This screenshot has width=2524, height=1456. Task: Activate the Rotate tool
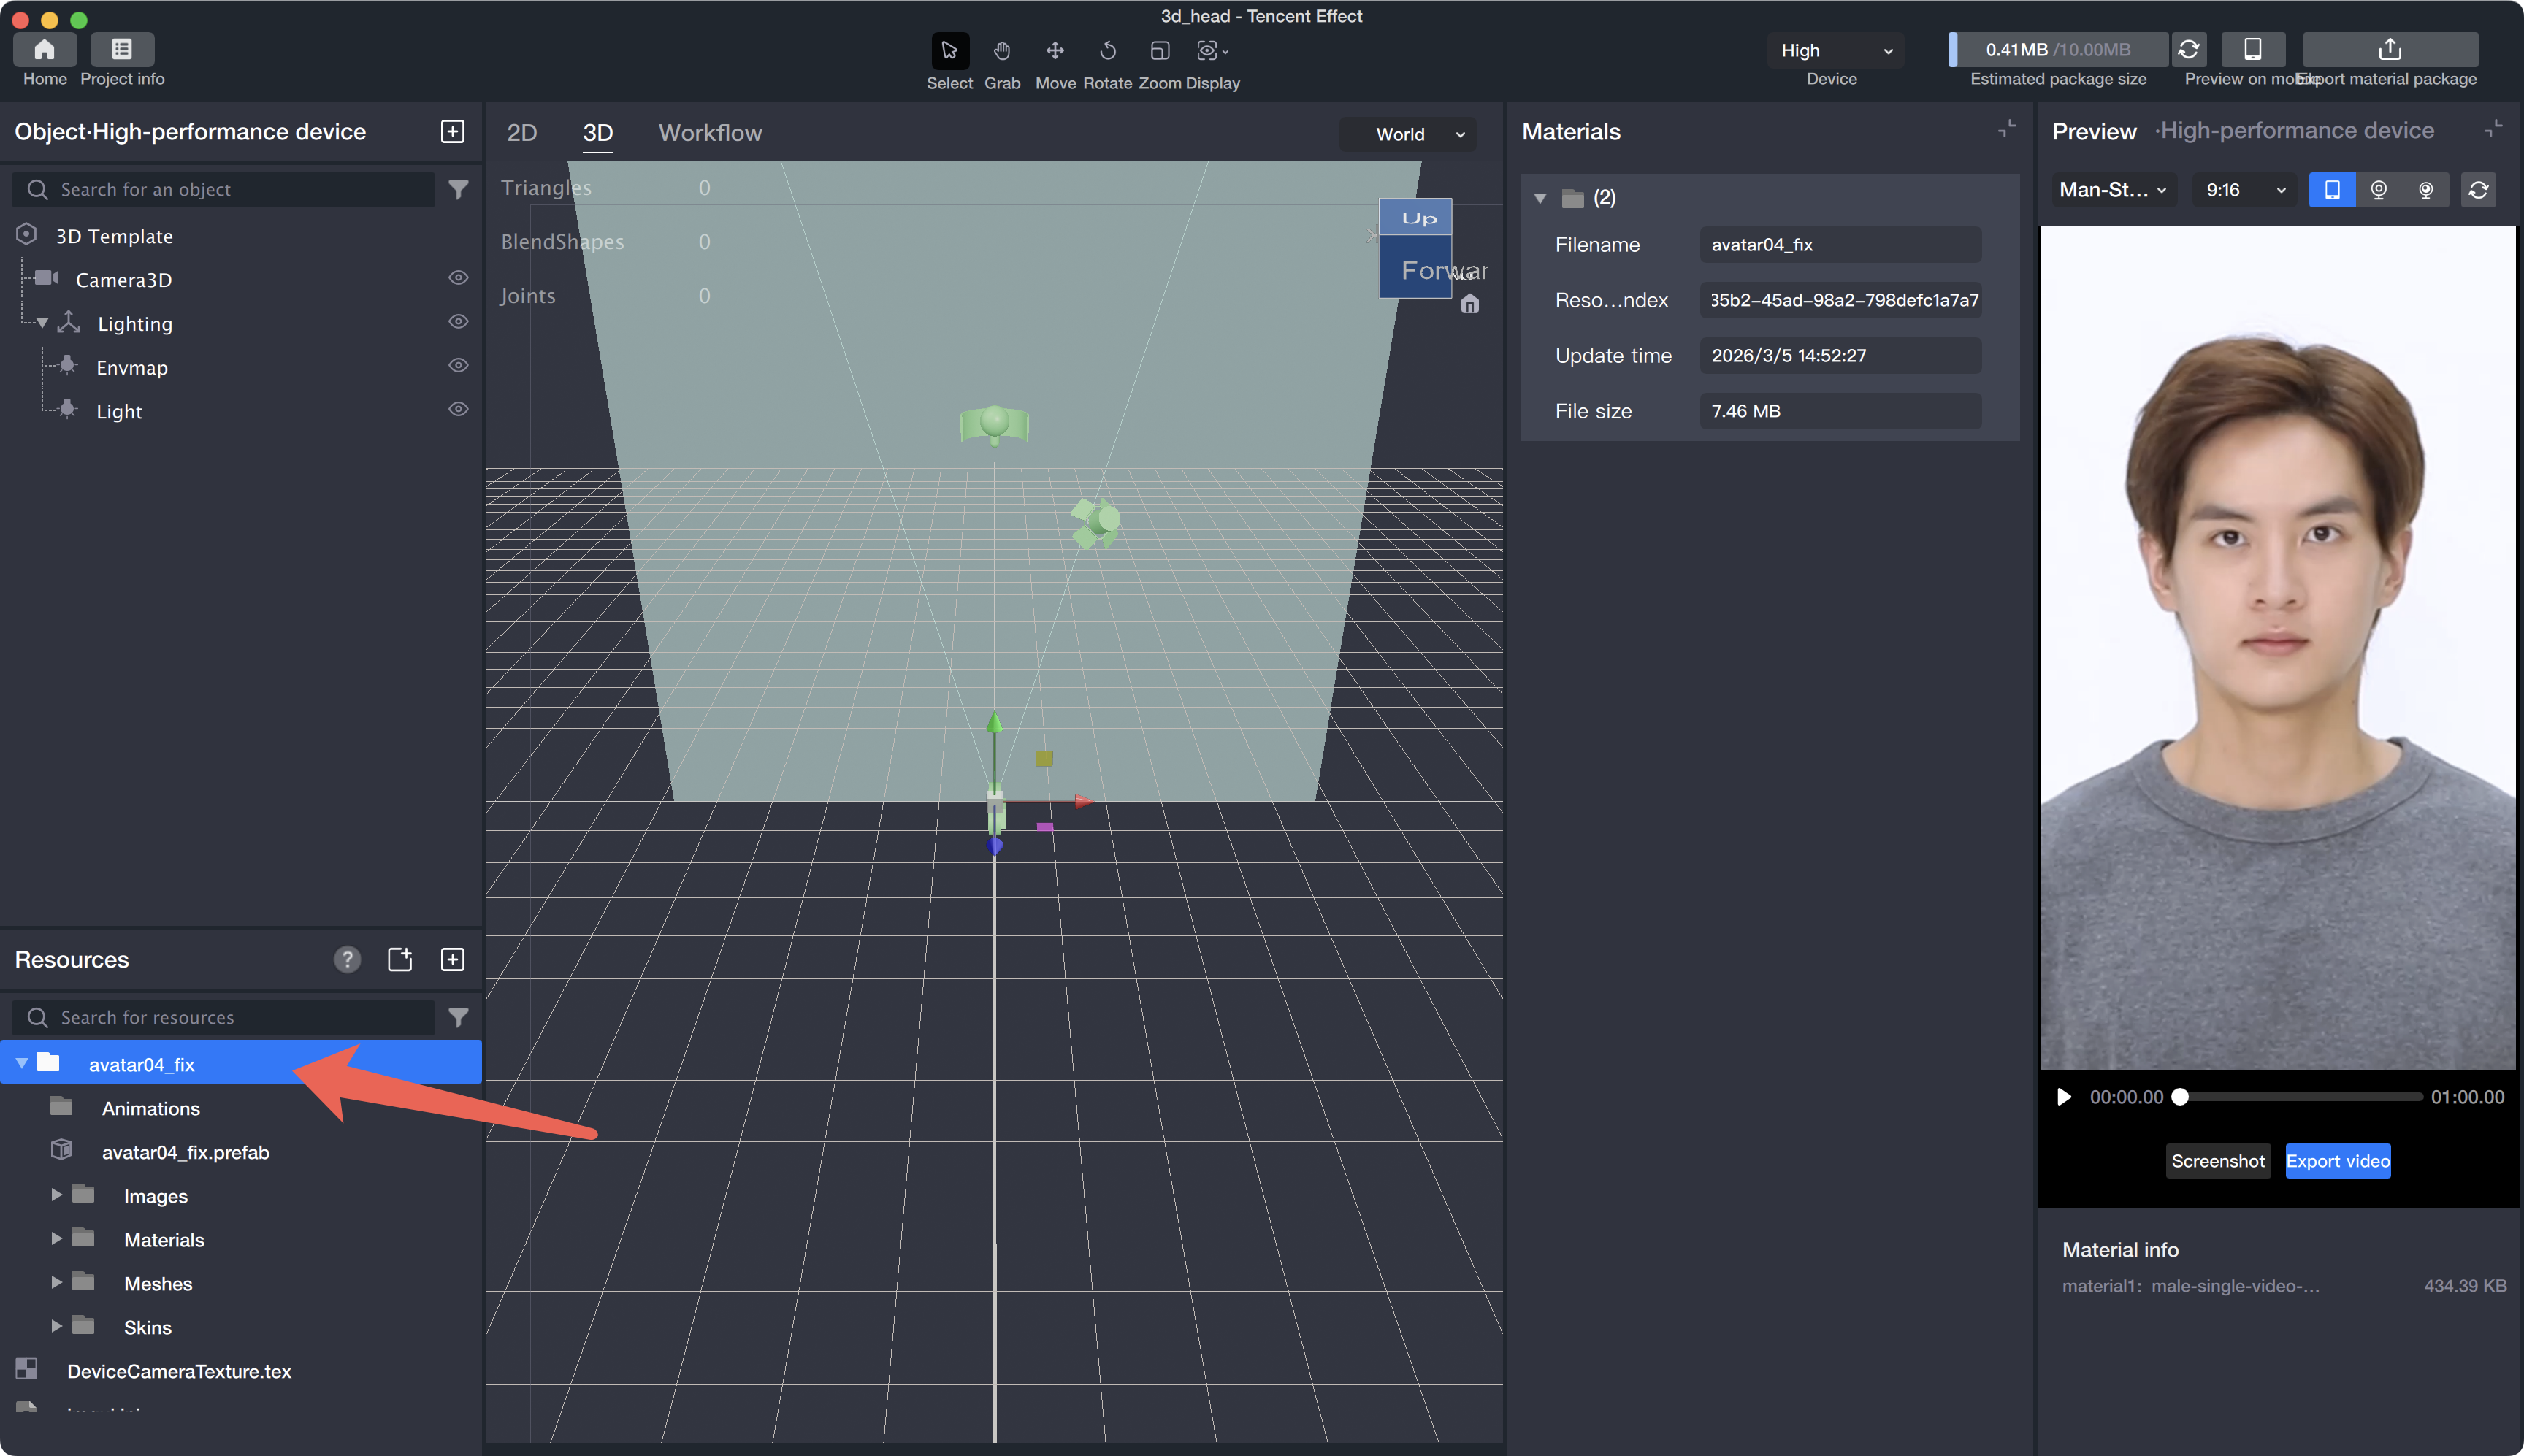click(x=1107, y=50)
